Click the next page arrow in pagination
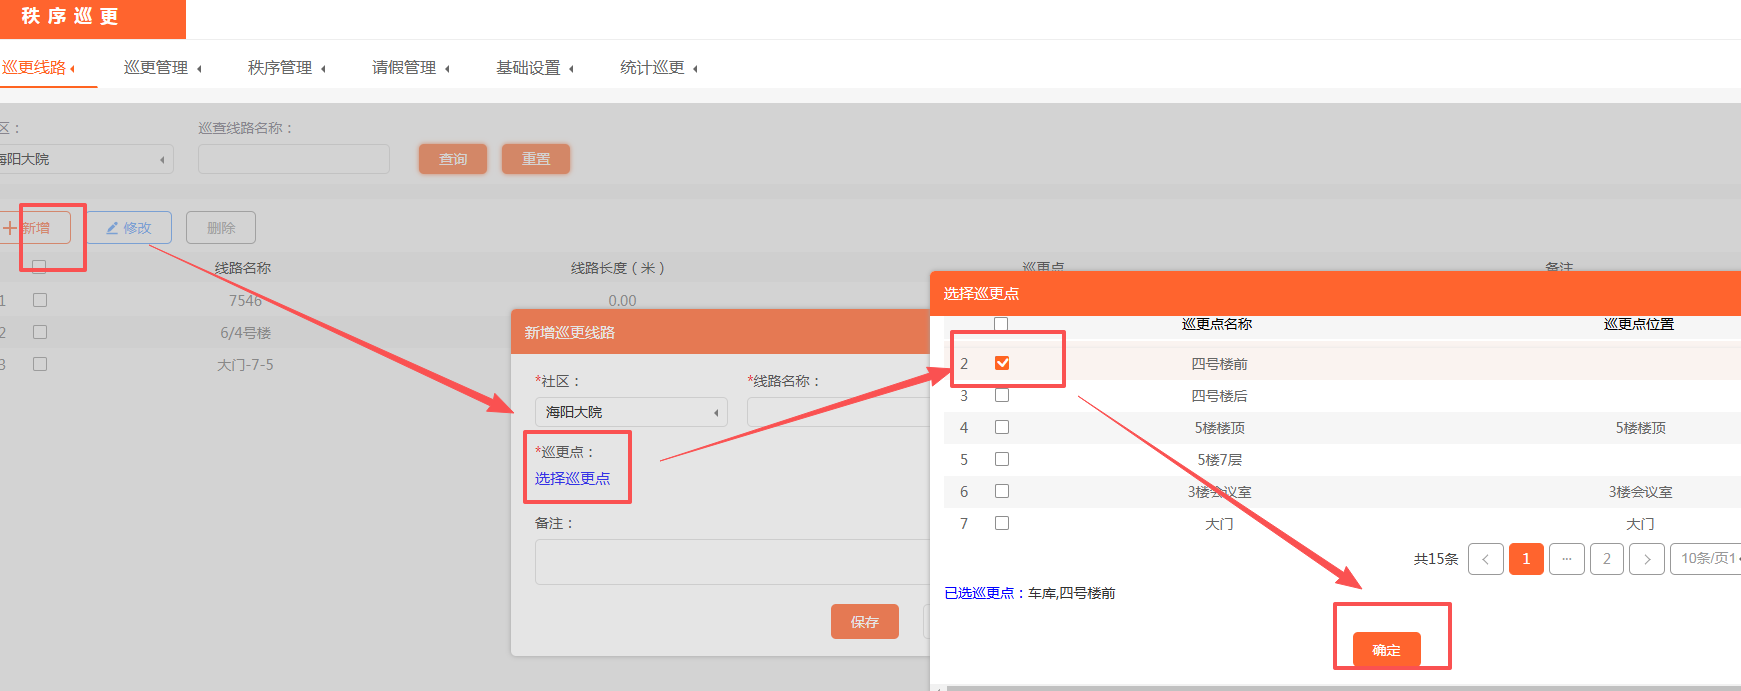The image size is (1741, 691). click(1646, 559)
